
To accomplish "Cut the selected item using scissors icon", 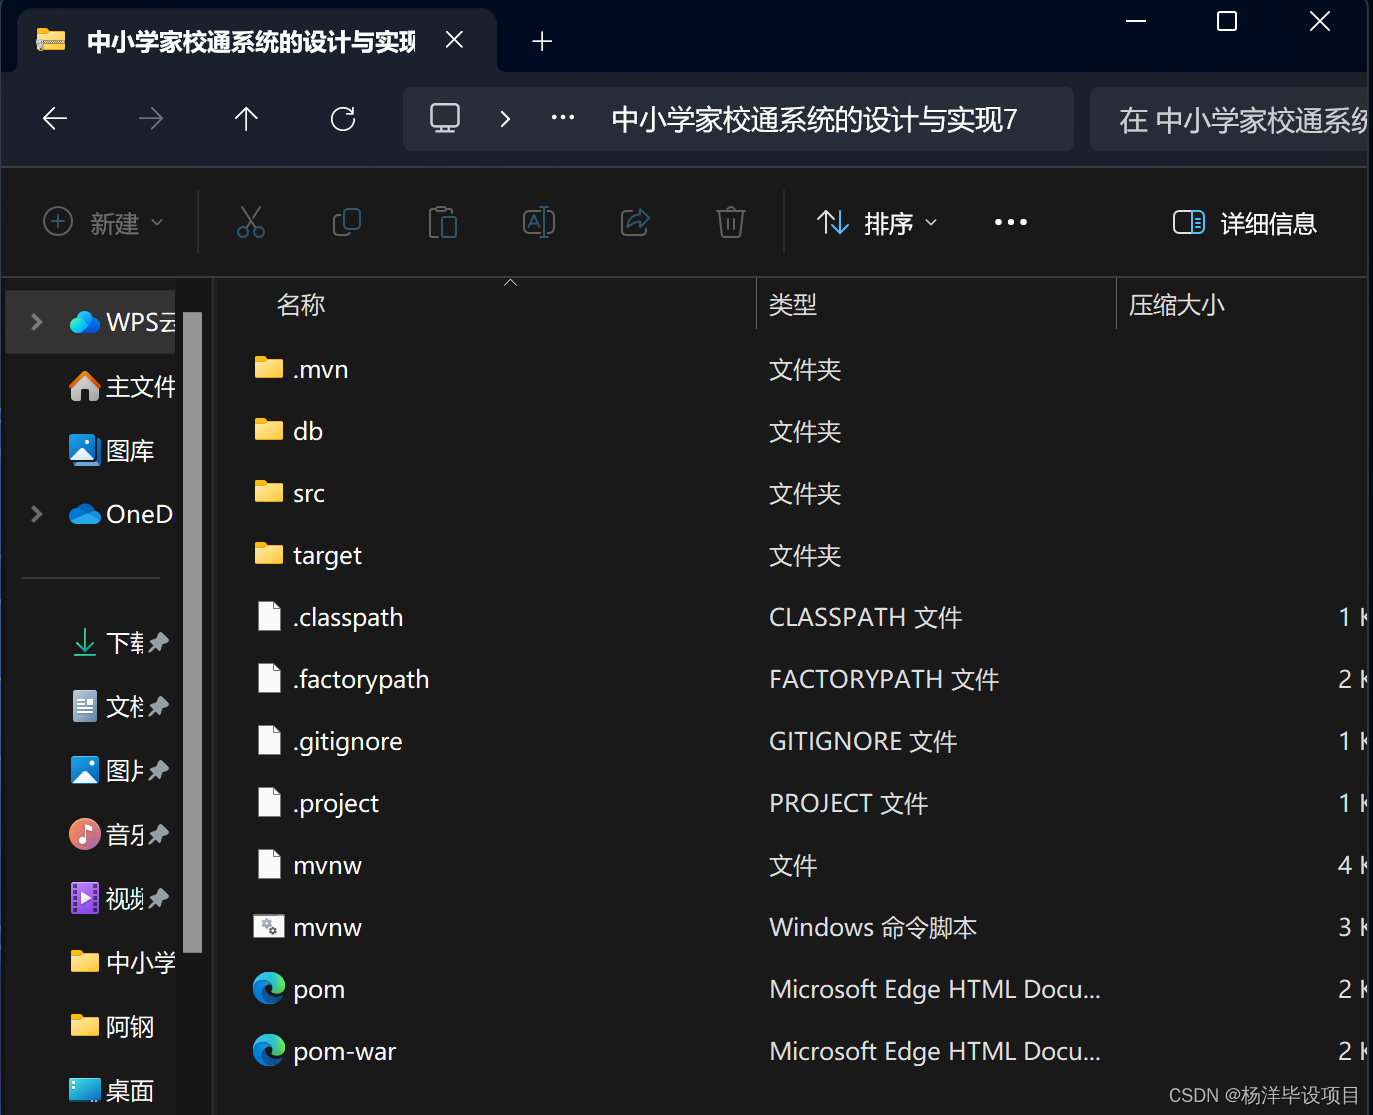I will [x=251, y=222].
